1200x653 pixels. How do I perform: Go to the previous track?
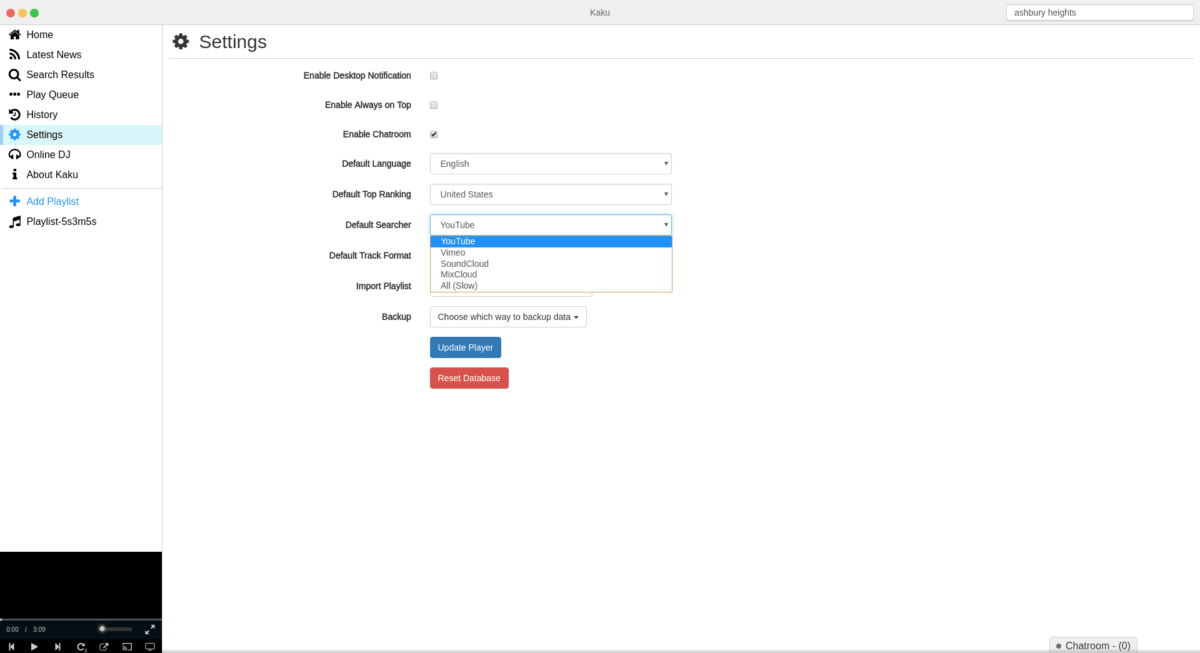(x=11, y=647)
